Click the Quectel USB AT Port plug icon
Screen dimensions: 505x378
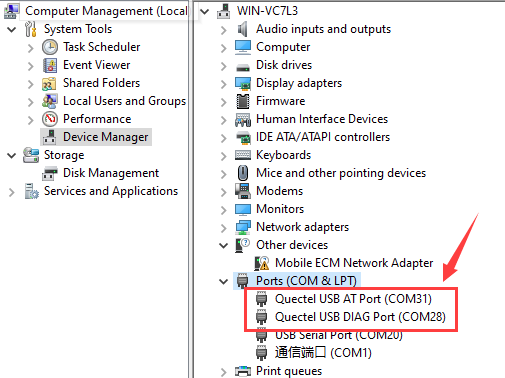pyautogui.click(x=262, y=299)
